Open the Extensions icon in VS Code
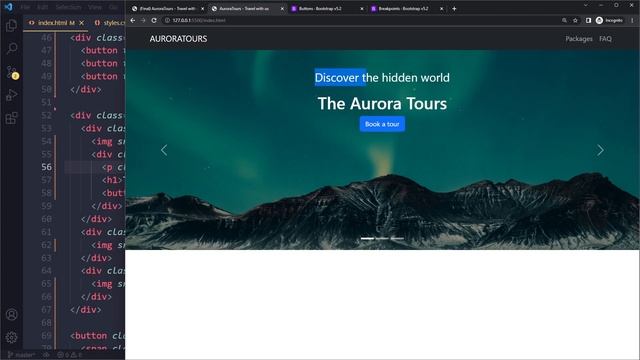Screen dimensions: 640x360 [x=11, y=118]
